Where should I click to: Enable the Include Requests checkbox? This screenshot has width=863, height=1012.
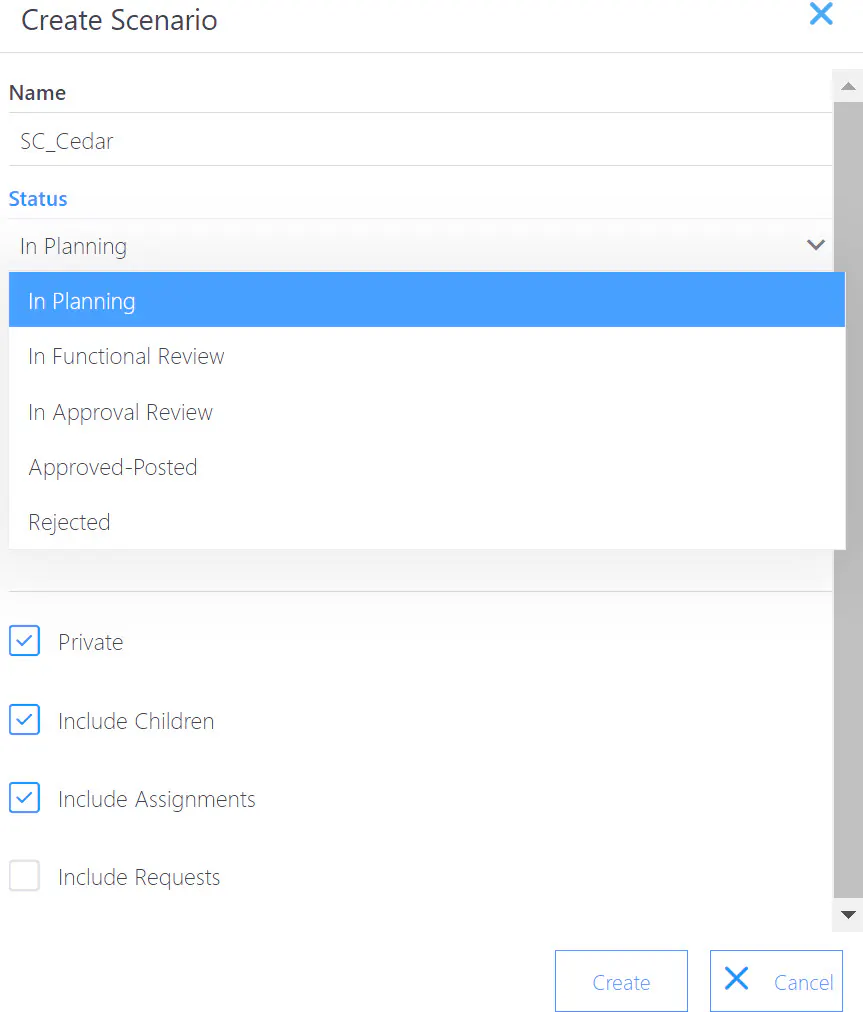click(x=25, y=876)
